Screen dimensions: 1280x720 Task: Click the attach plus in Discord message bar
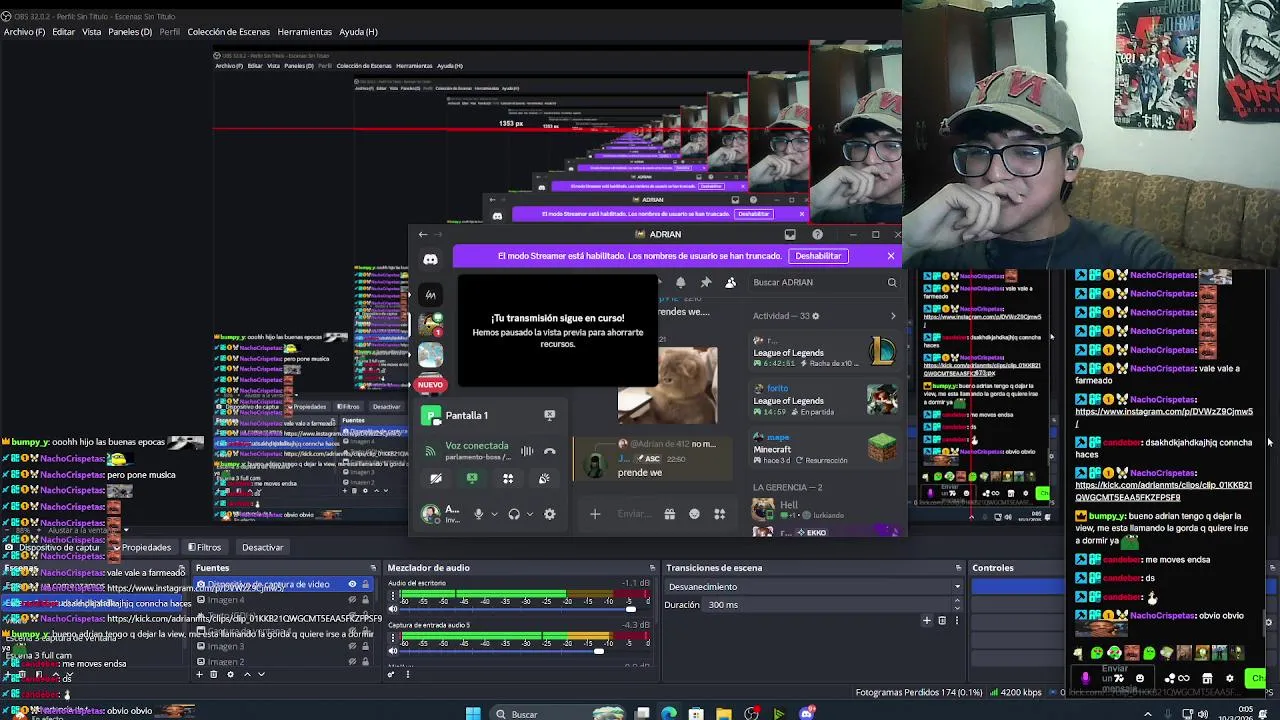pos(595,514)
